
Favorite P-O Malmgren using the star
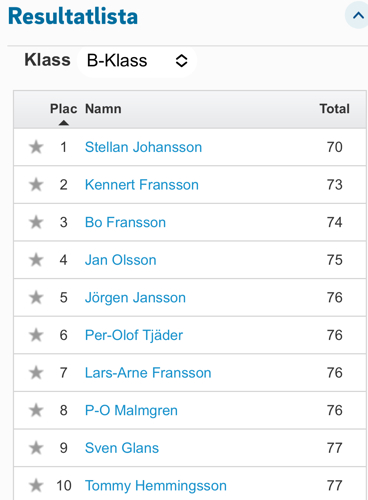36,410
